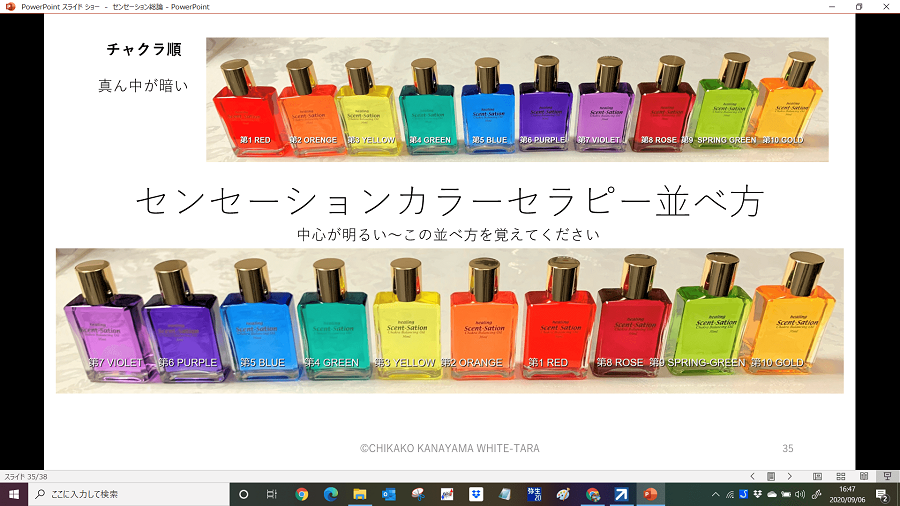Image resolution: width=900 pixels, height=506 pixels.
Task: Click the スライド 35/38 status indicator
Action: pos(26,476)
